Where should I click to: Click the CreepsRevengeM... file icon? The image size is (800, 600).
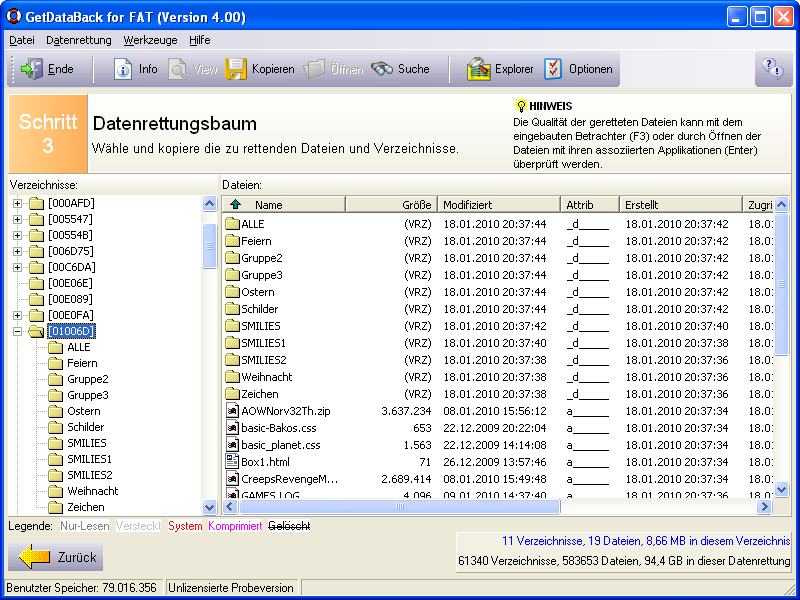(x=233, y=479)
